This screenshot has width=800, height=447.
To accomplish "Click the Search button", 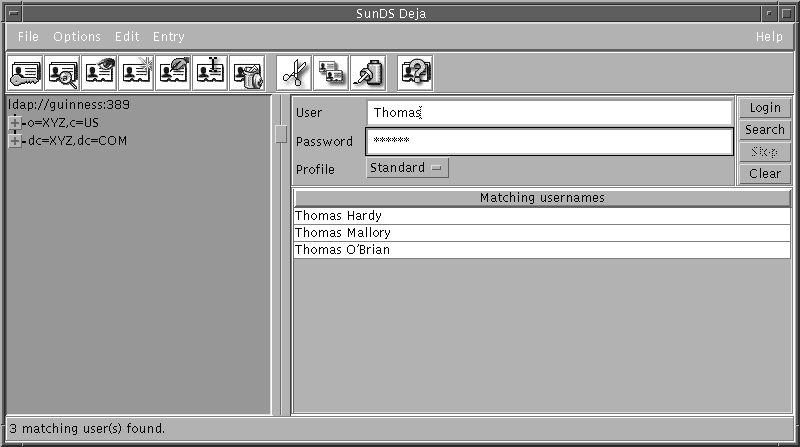I will (x=765, y=130).
